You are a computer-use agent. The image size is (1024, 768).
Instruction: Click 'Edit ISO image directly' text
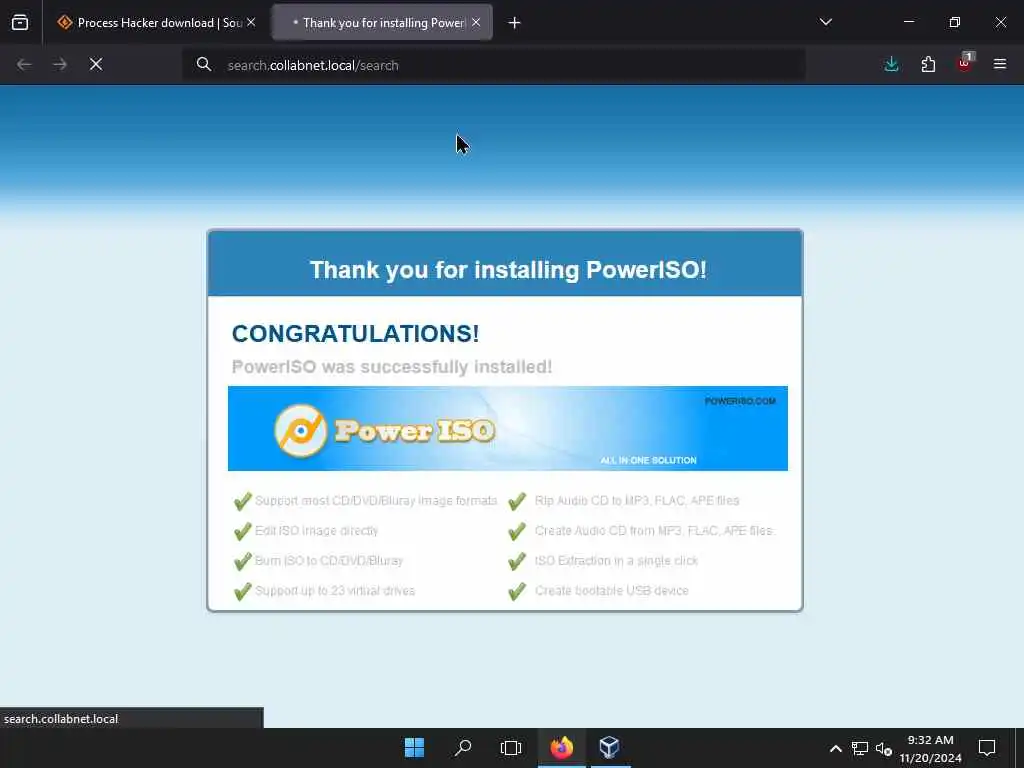(317, 531)
